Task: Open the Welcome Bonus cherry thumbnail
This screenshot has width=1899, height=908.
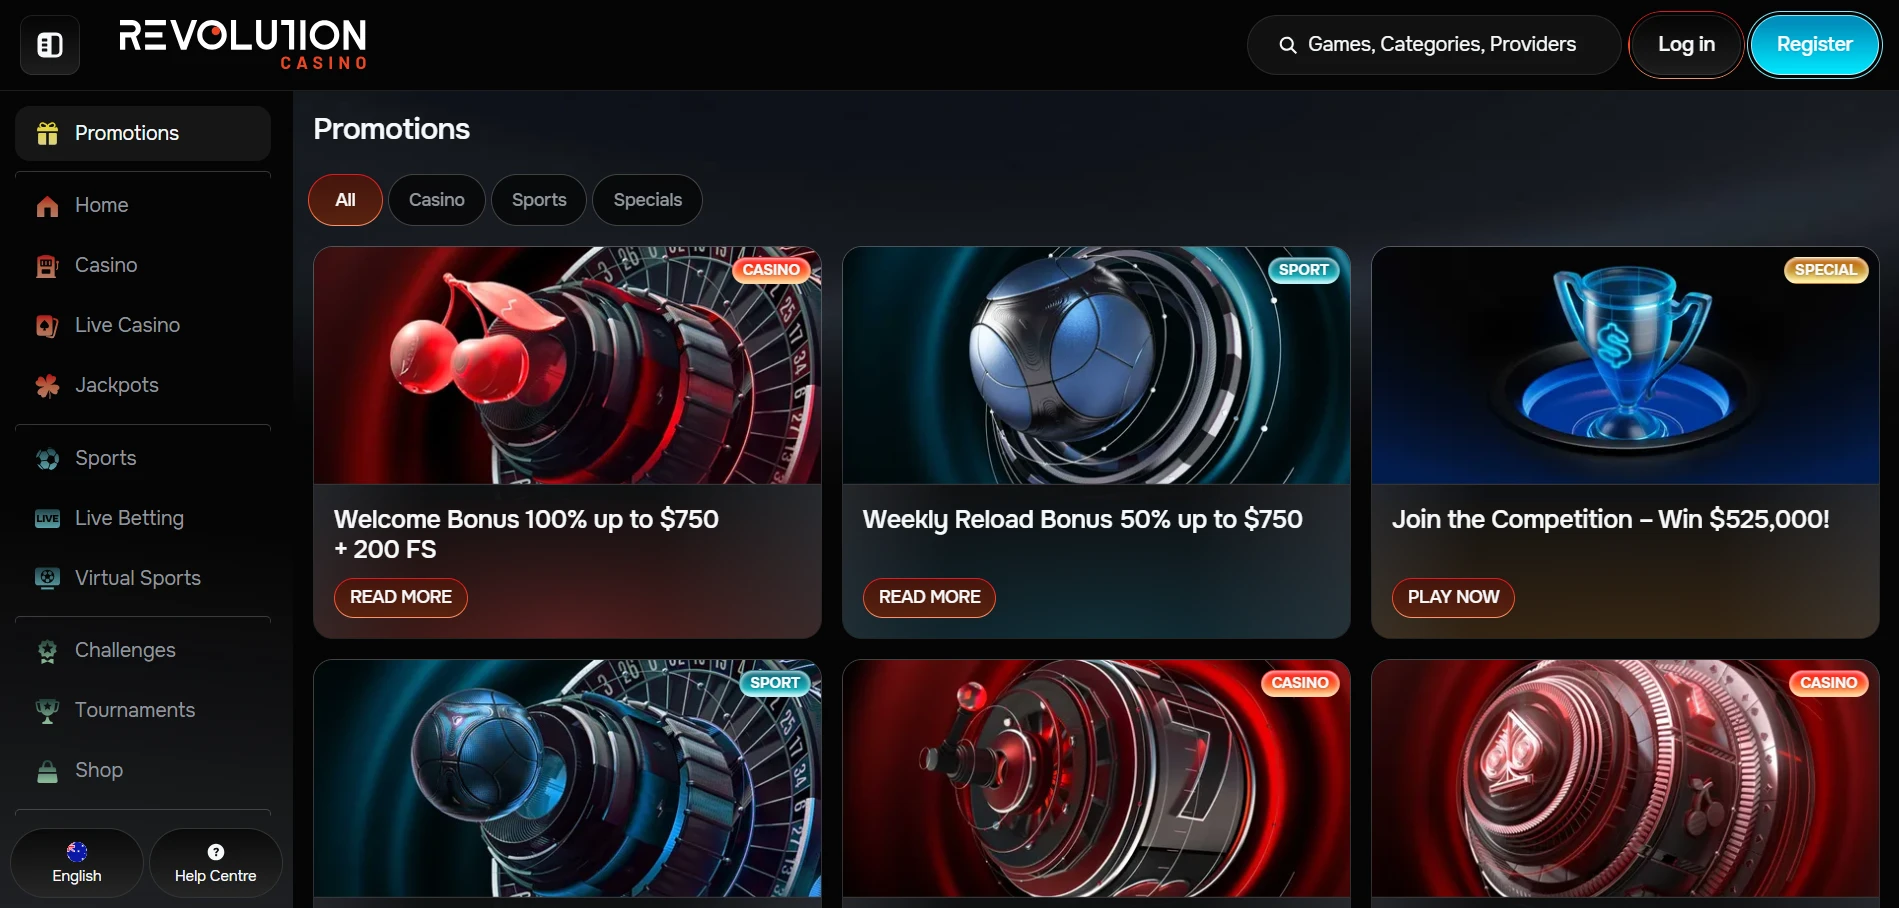Action: coord(567,366)
